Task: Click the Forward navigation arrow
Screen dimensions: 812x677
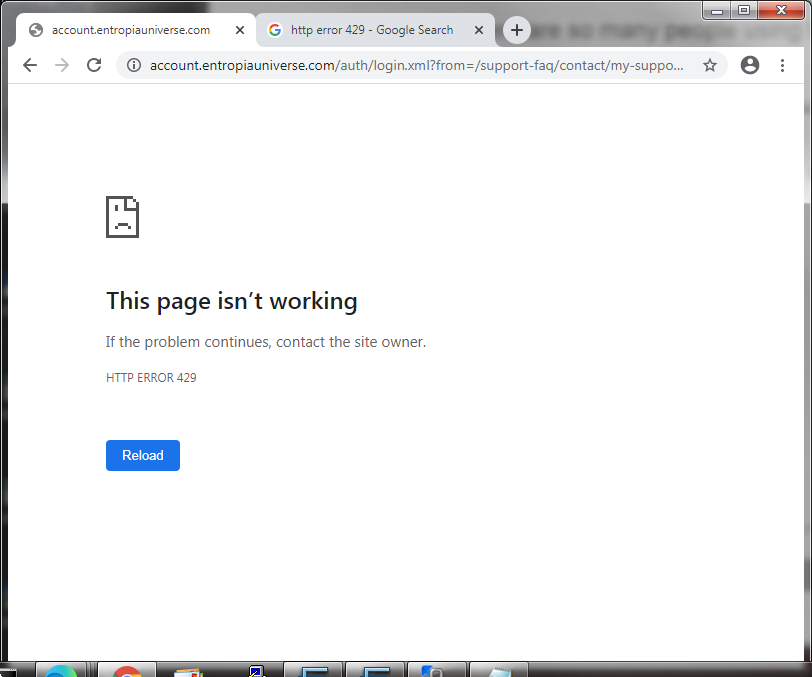Action: tap(62, 65)
